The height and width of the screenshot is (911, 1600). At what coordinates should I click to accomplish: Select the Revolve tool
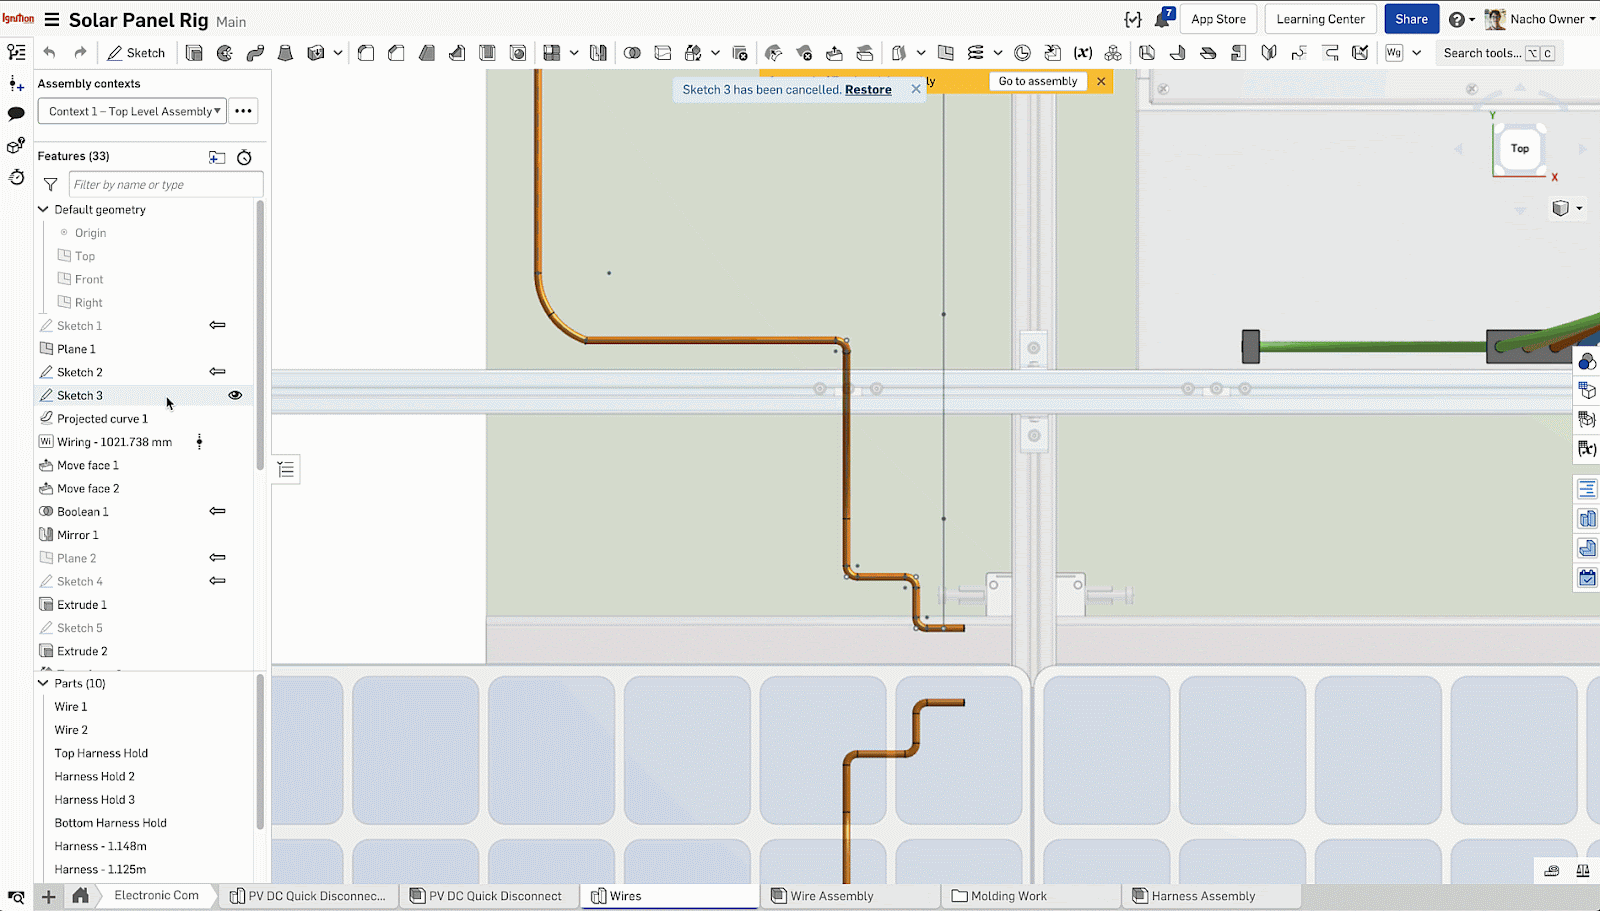point(225,53)
